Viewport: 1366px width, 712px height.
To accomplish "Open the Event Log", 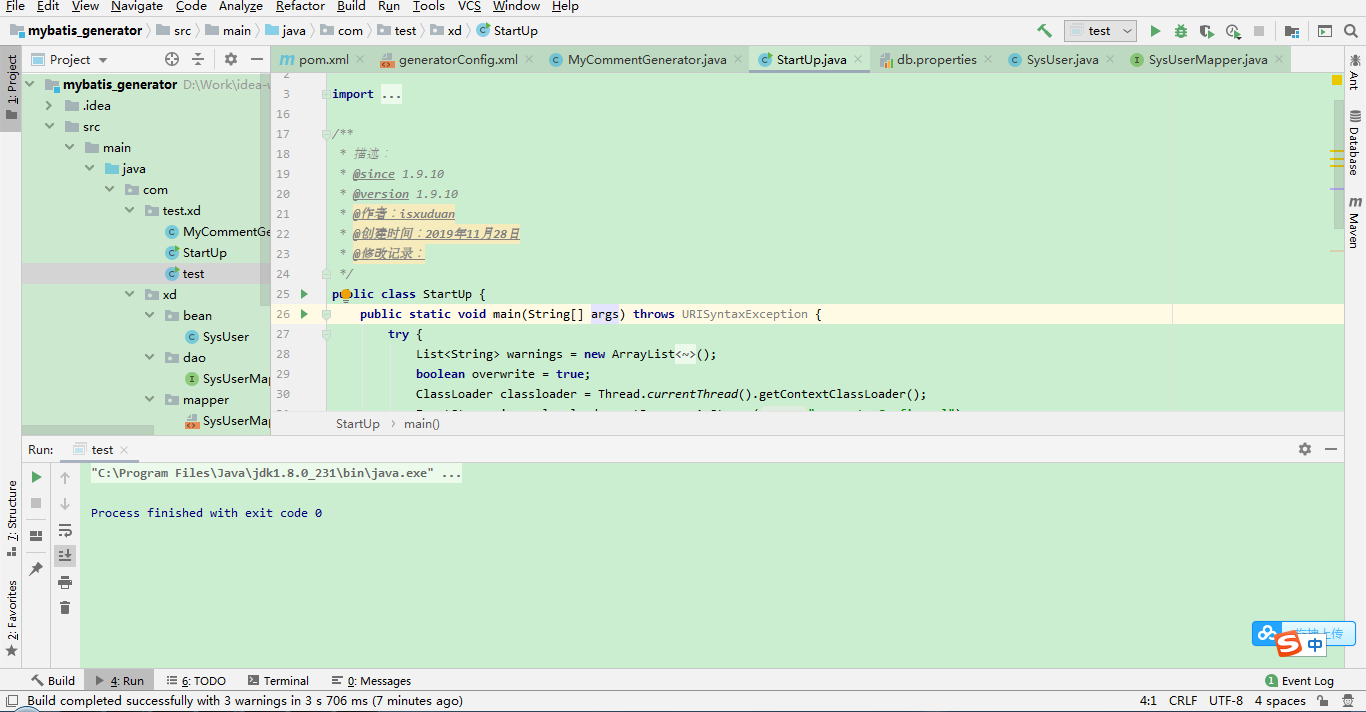I will point(1300,680).
